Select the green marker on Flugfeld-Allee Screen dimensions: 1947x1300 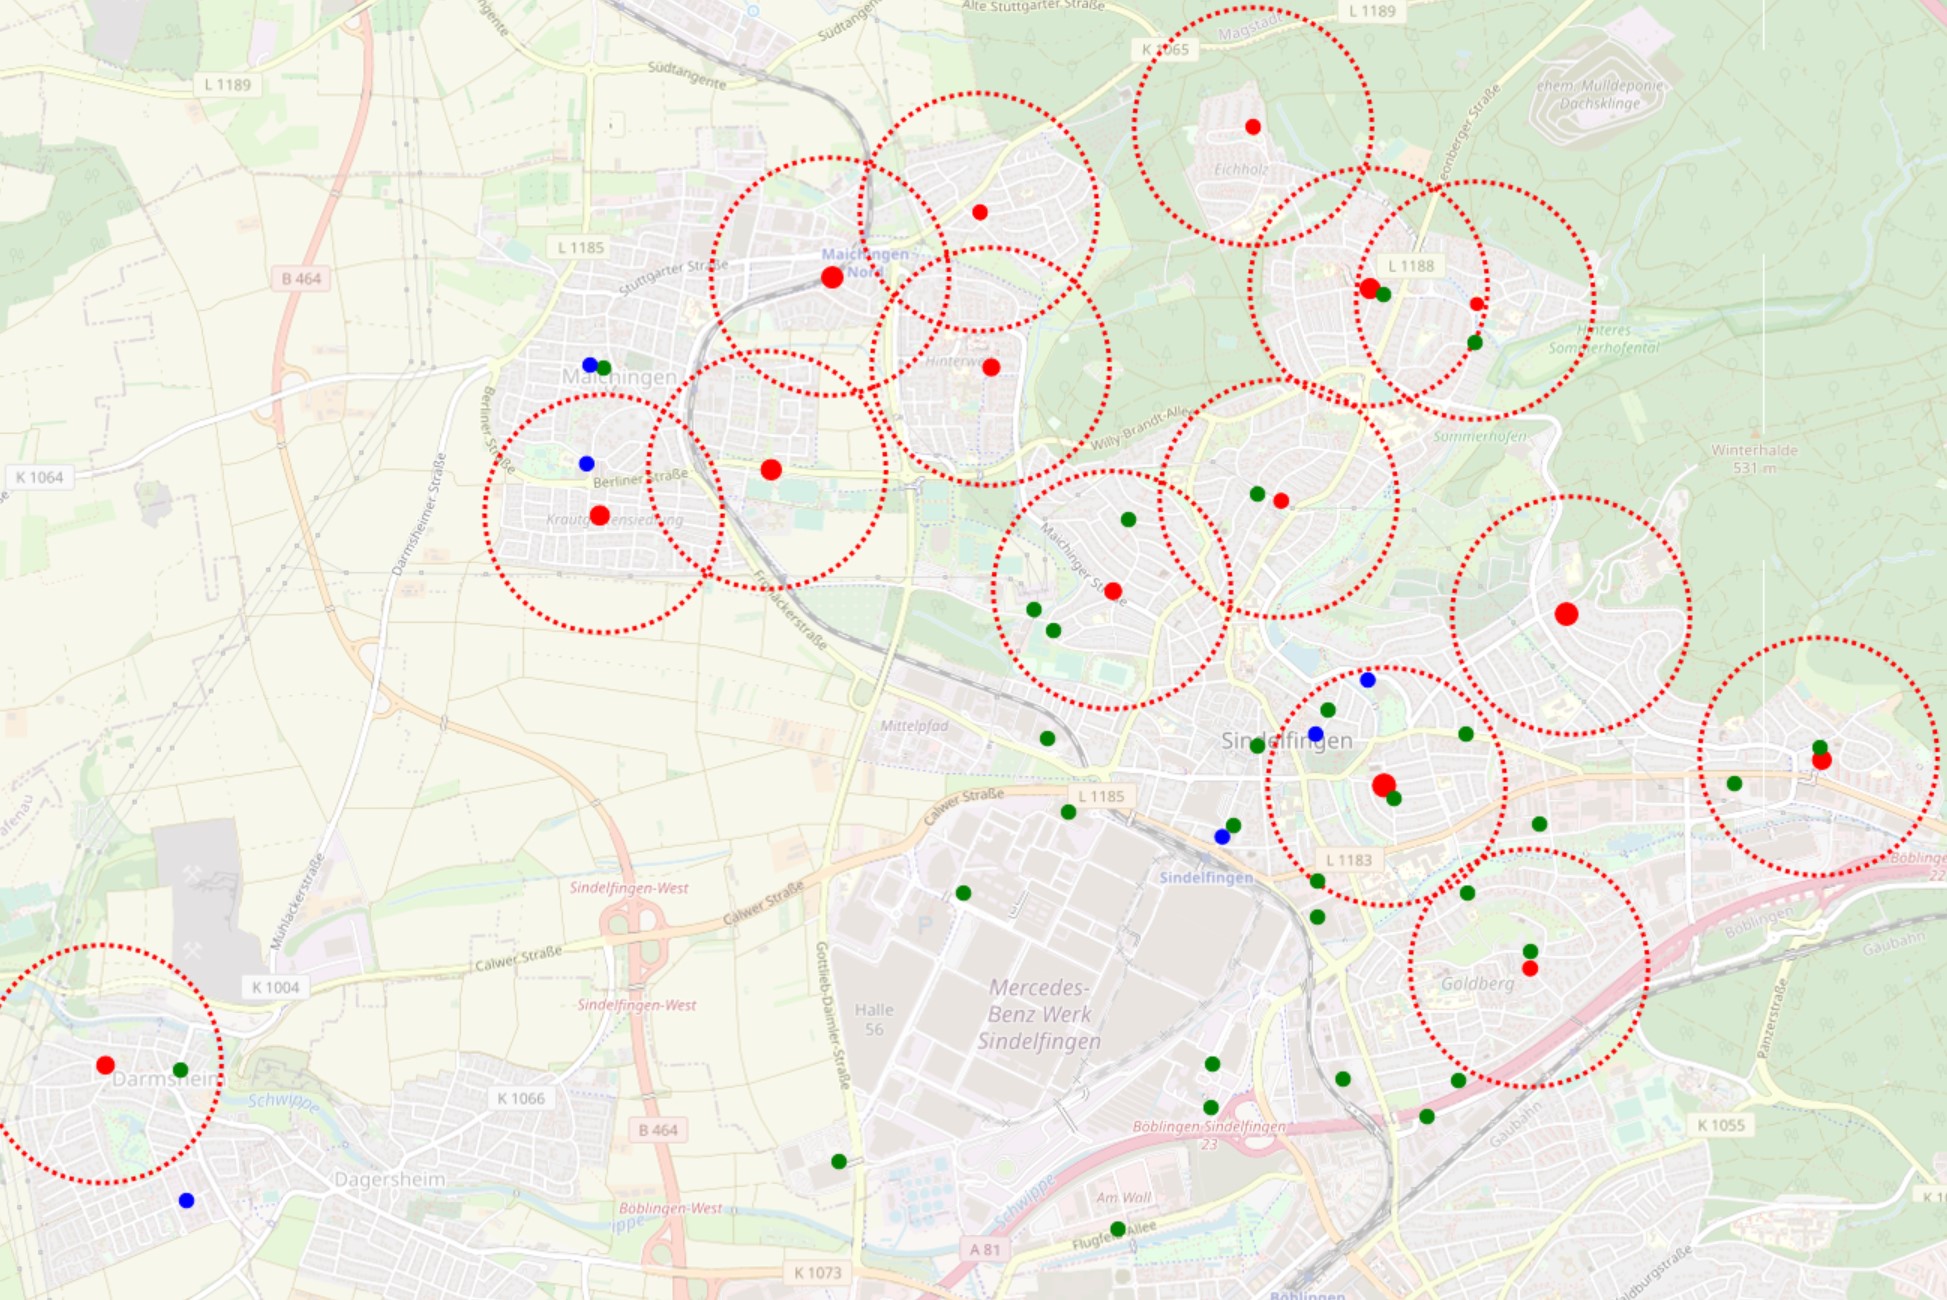click(x=1118, y=1229)
